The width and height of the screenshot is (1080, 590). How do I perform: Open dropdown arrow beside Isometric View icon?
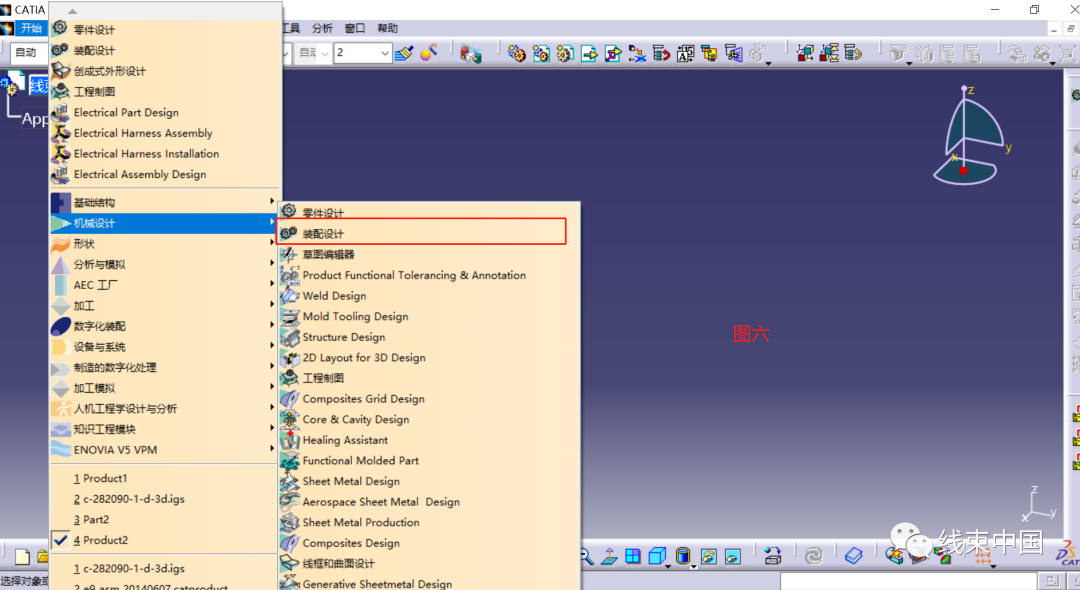point(667,566)
